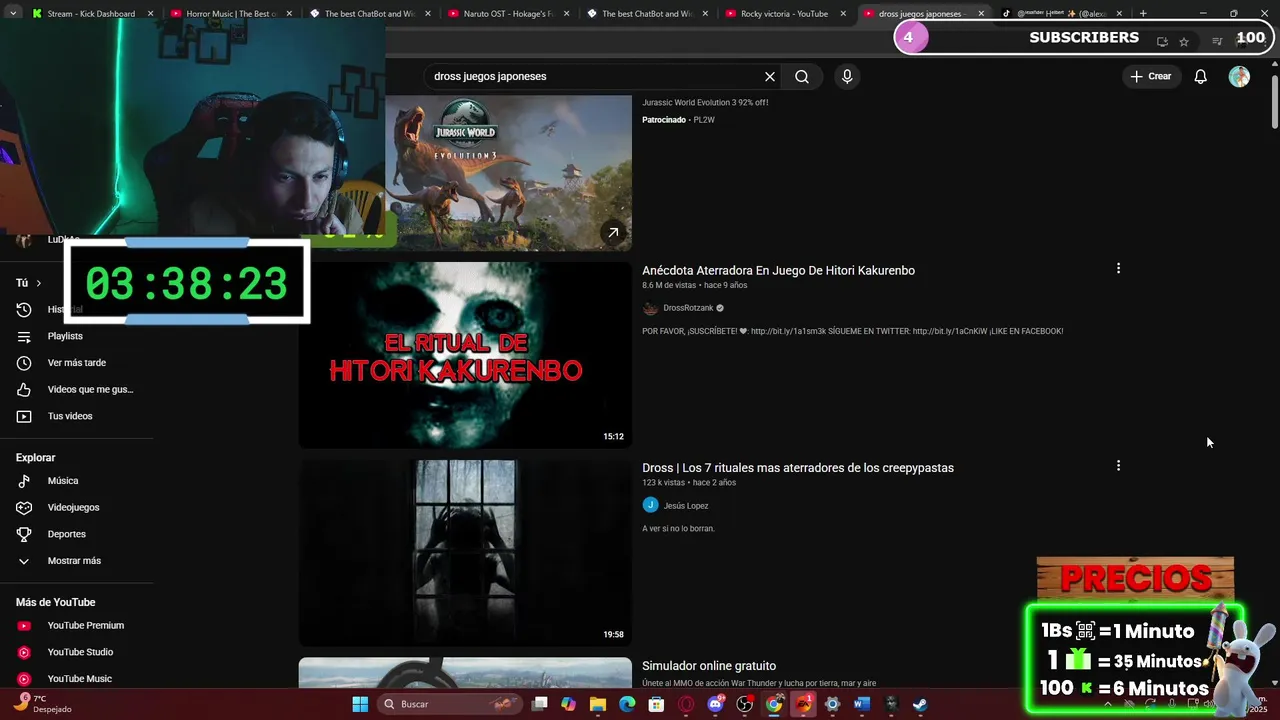Switch to Naruto OST Hokage's tab
The image size is (1280, 720).
click(x=508, y=13)
